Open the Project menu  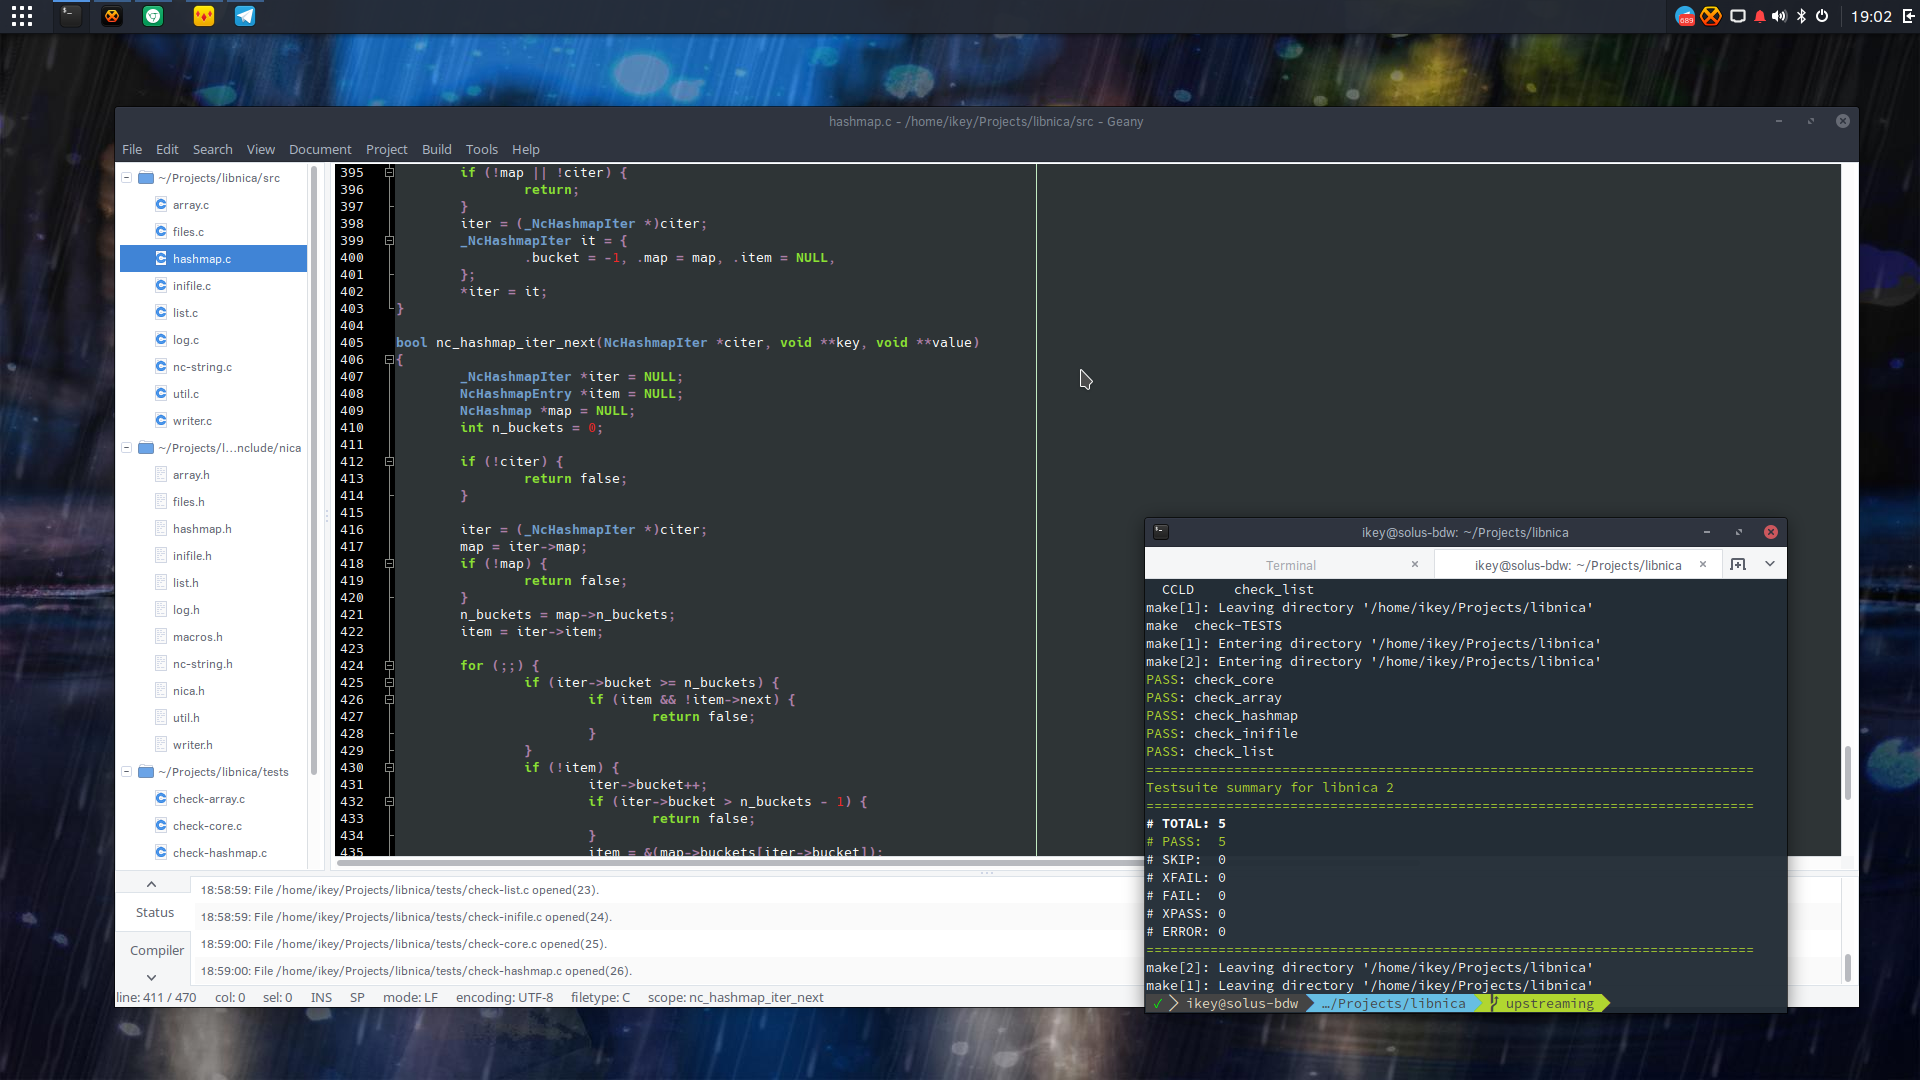point(386,149)
